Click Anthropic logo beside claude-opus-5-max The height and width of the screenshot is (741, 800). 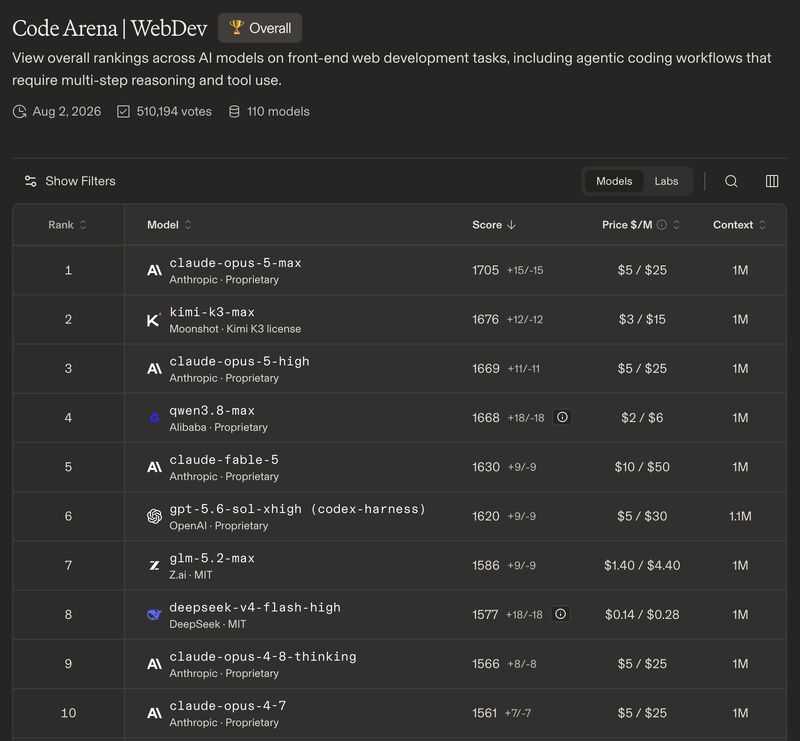[x=155, y=270]
